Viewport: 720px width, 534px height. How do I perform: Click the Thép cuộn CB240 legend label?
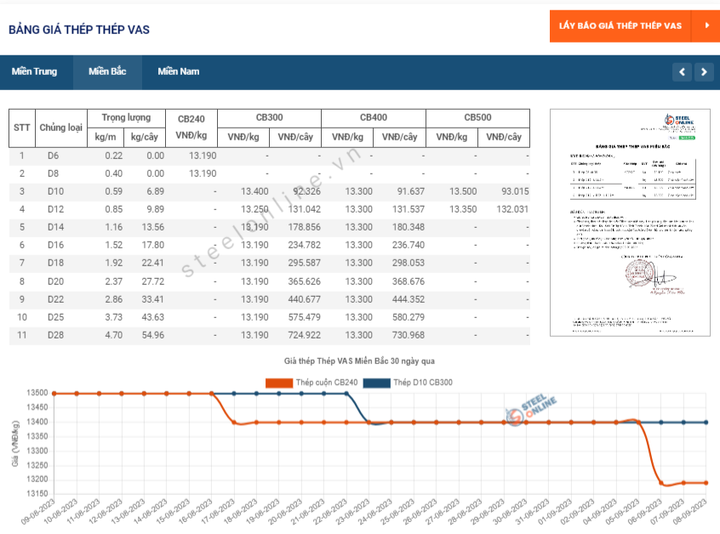click(326, 382)
